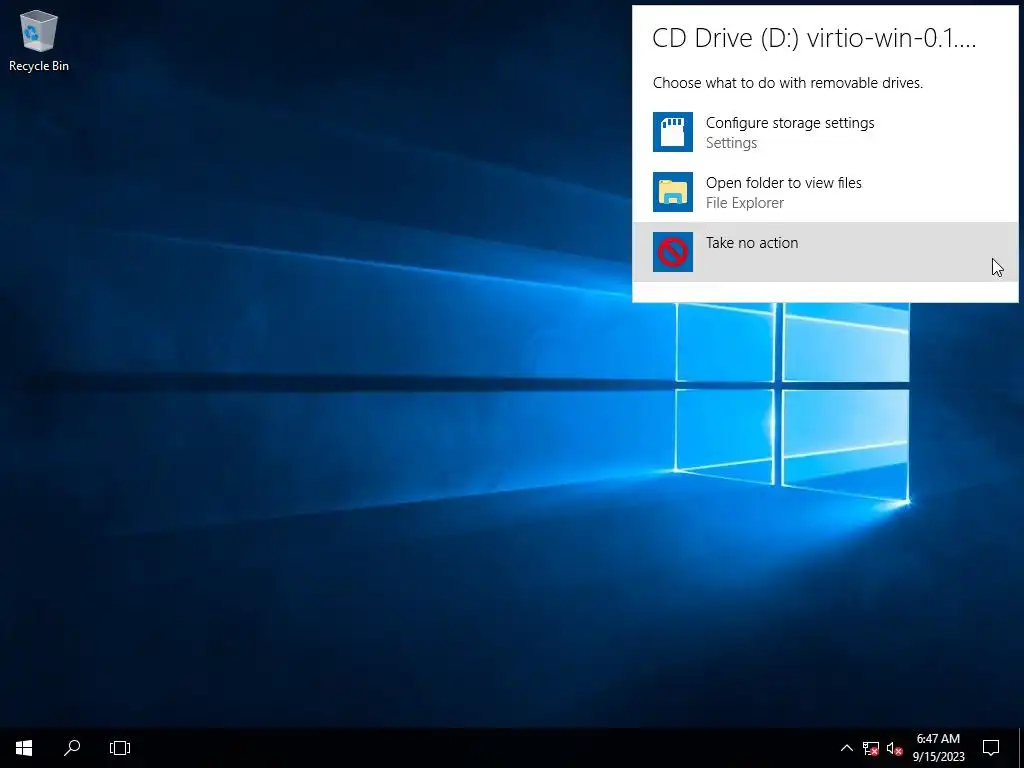Click the CD Drive (D:) notification title

814,38
